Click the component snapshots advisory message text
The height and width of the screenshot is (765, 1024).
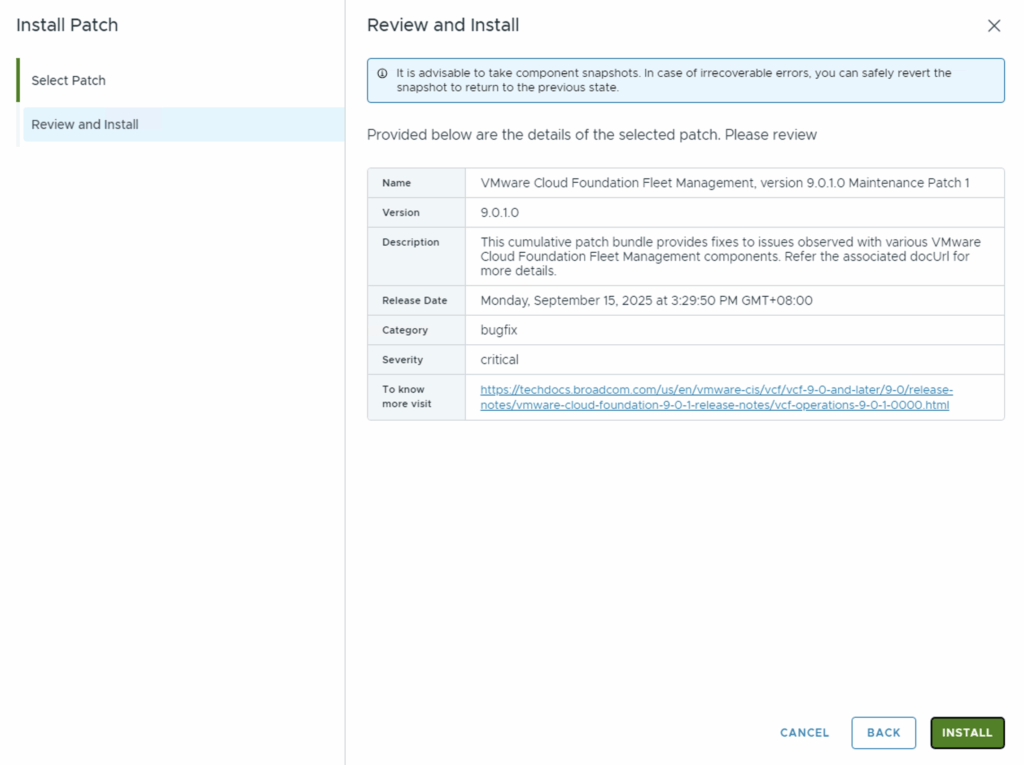click(673, 80)
